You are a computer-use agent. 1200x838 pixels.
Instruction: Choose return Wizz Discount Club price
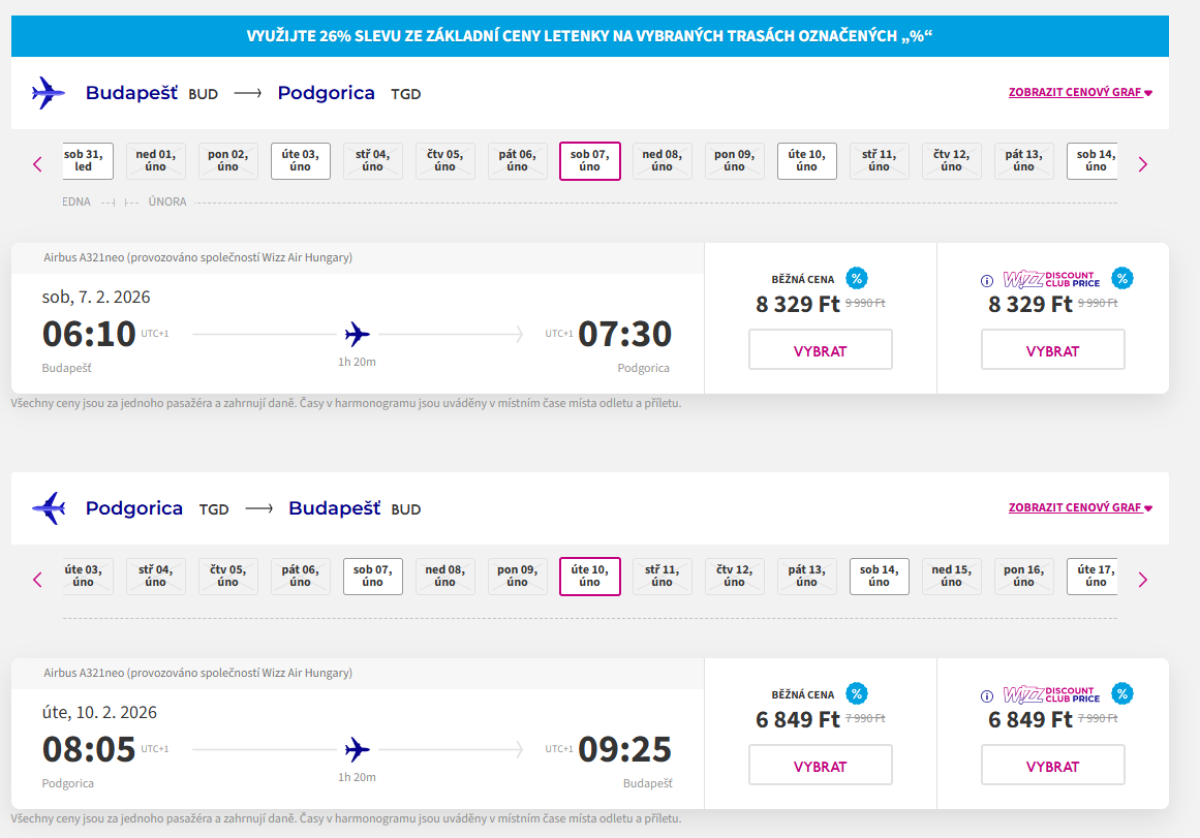point(1052,766)
